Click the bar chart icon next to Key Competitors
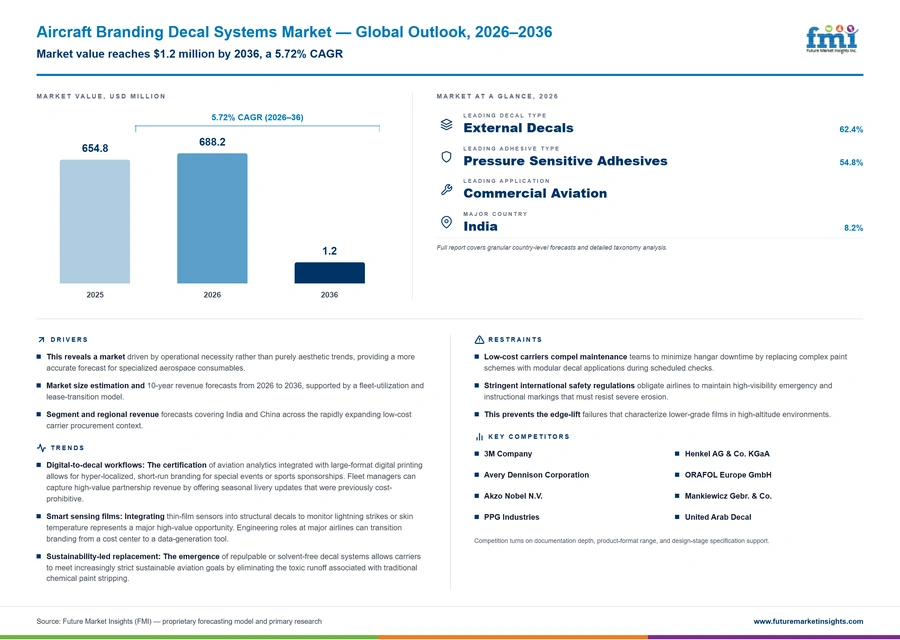Image resolution: width=900 pixels, height=640 pixels. tap(479, 437)
